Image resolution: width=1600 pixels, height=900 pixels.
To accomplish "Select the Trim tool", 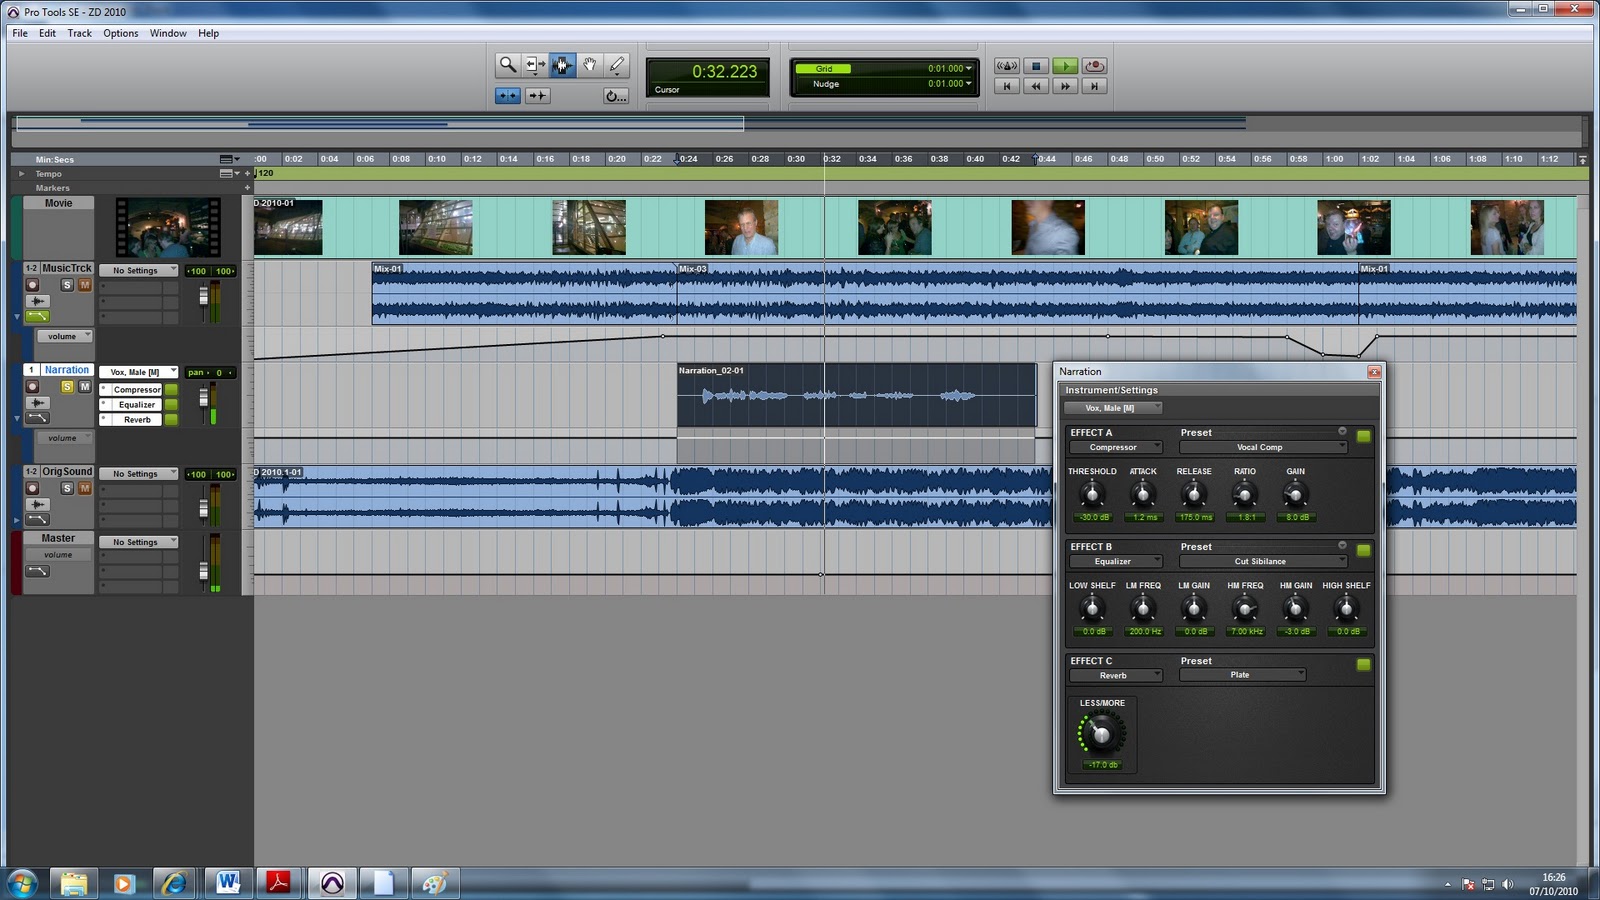I will [x=535, y=64].
